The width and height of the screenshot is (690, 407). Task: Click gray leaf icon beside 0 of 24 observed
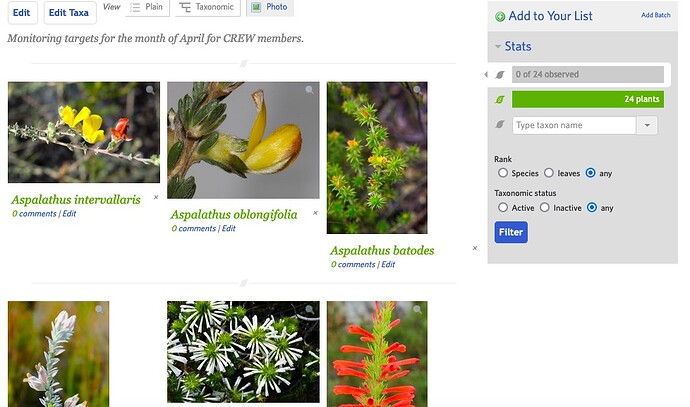(x=500, y=74)
